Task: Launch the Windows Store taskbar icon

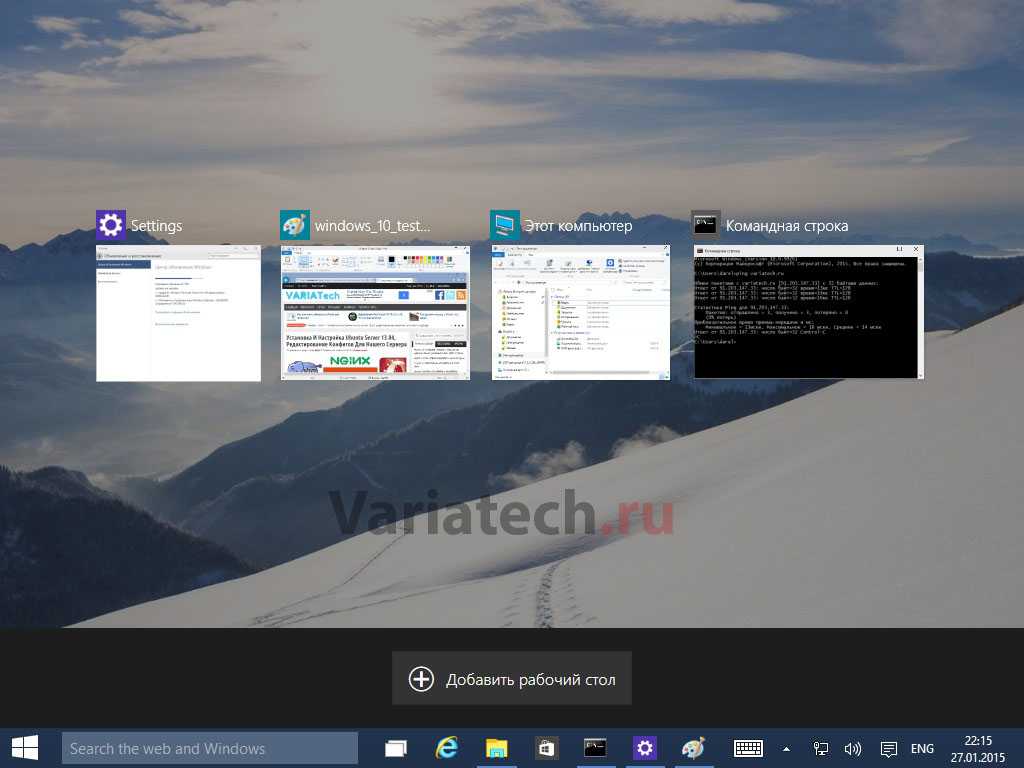Action: pos(545,748)
